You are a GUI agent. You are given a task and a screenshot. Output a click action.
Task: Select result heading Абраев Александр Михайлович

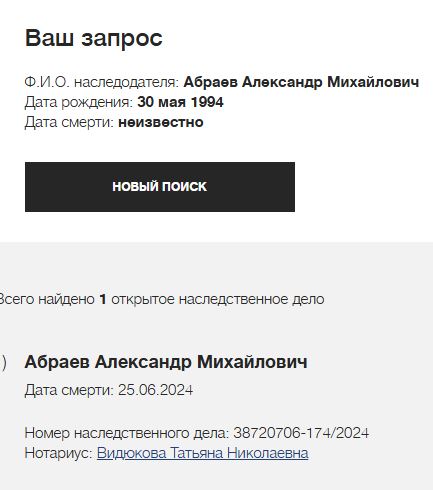coord(166,362)
